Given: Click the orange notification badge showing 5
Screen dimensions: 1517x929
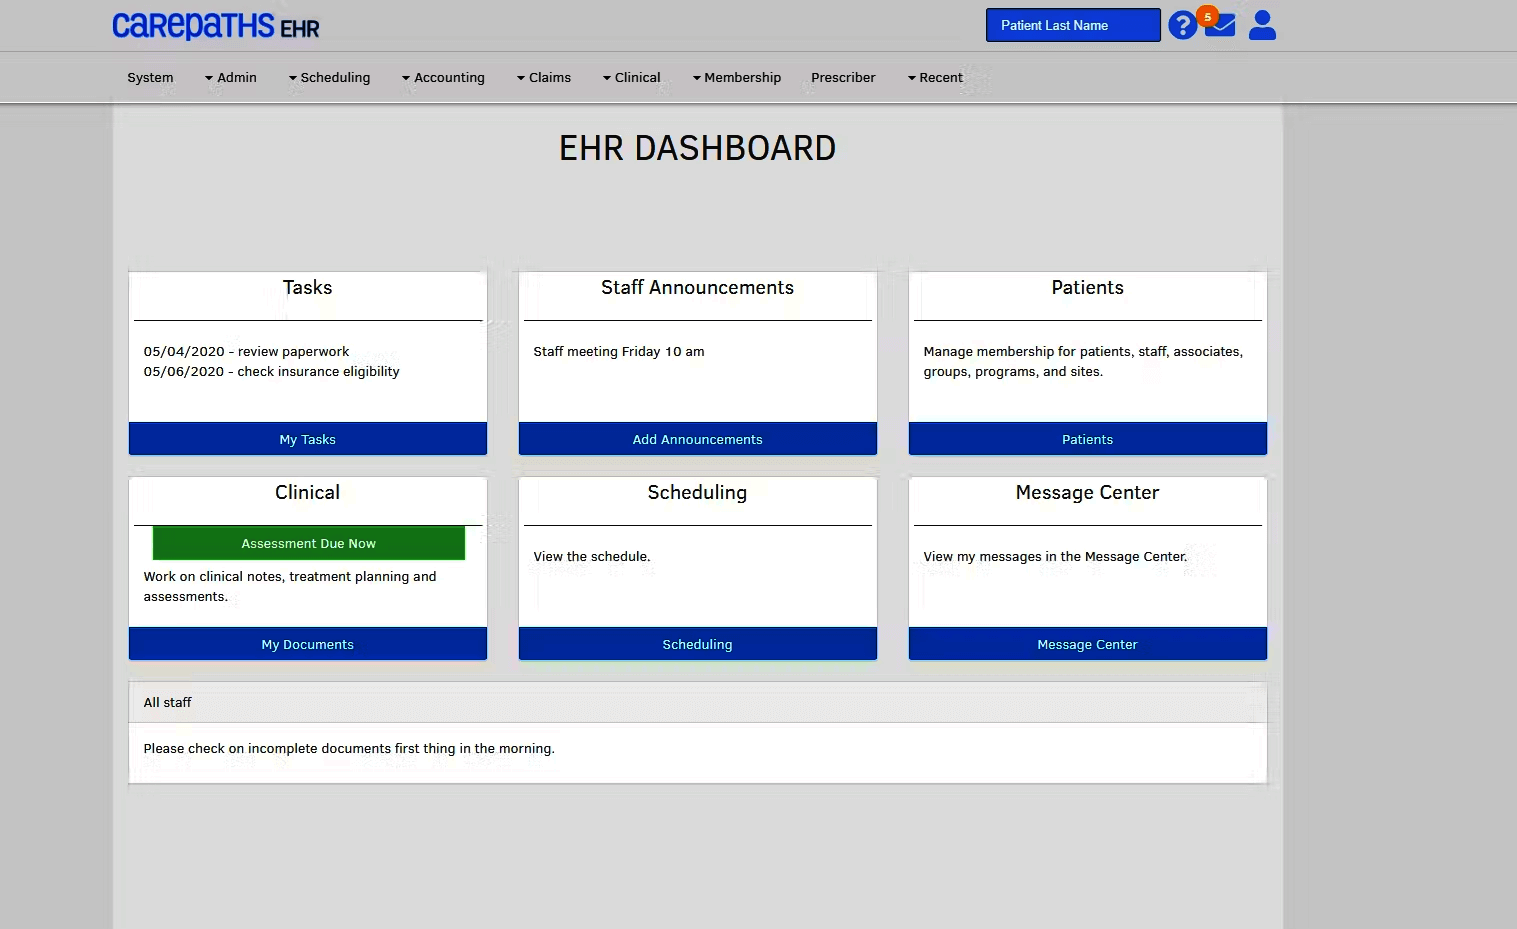Looking at the screenshot, I should pos(1207,16).
